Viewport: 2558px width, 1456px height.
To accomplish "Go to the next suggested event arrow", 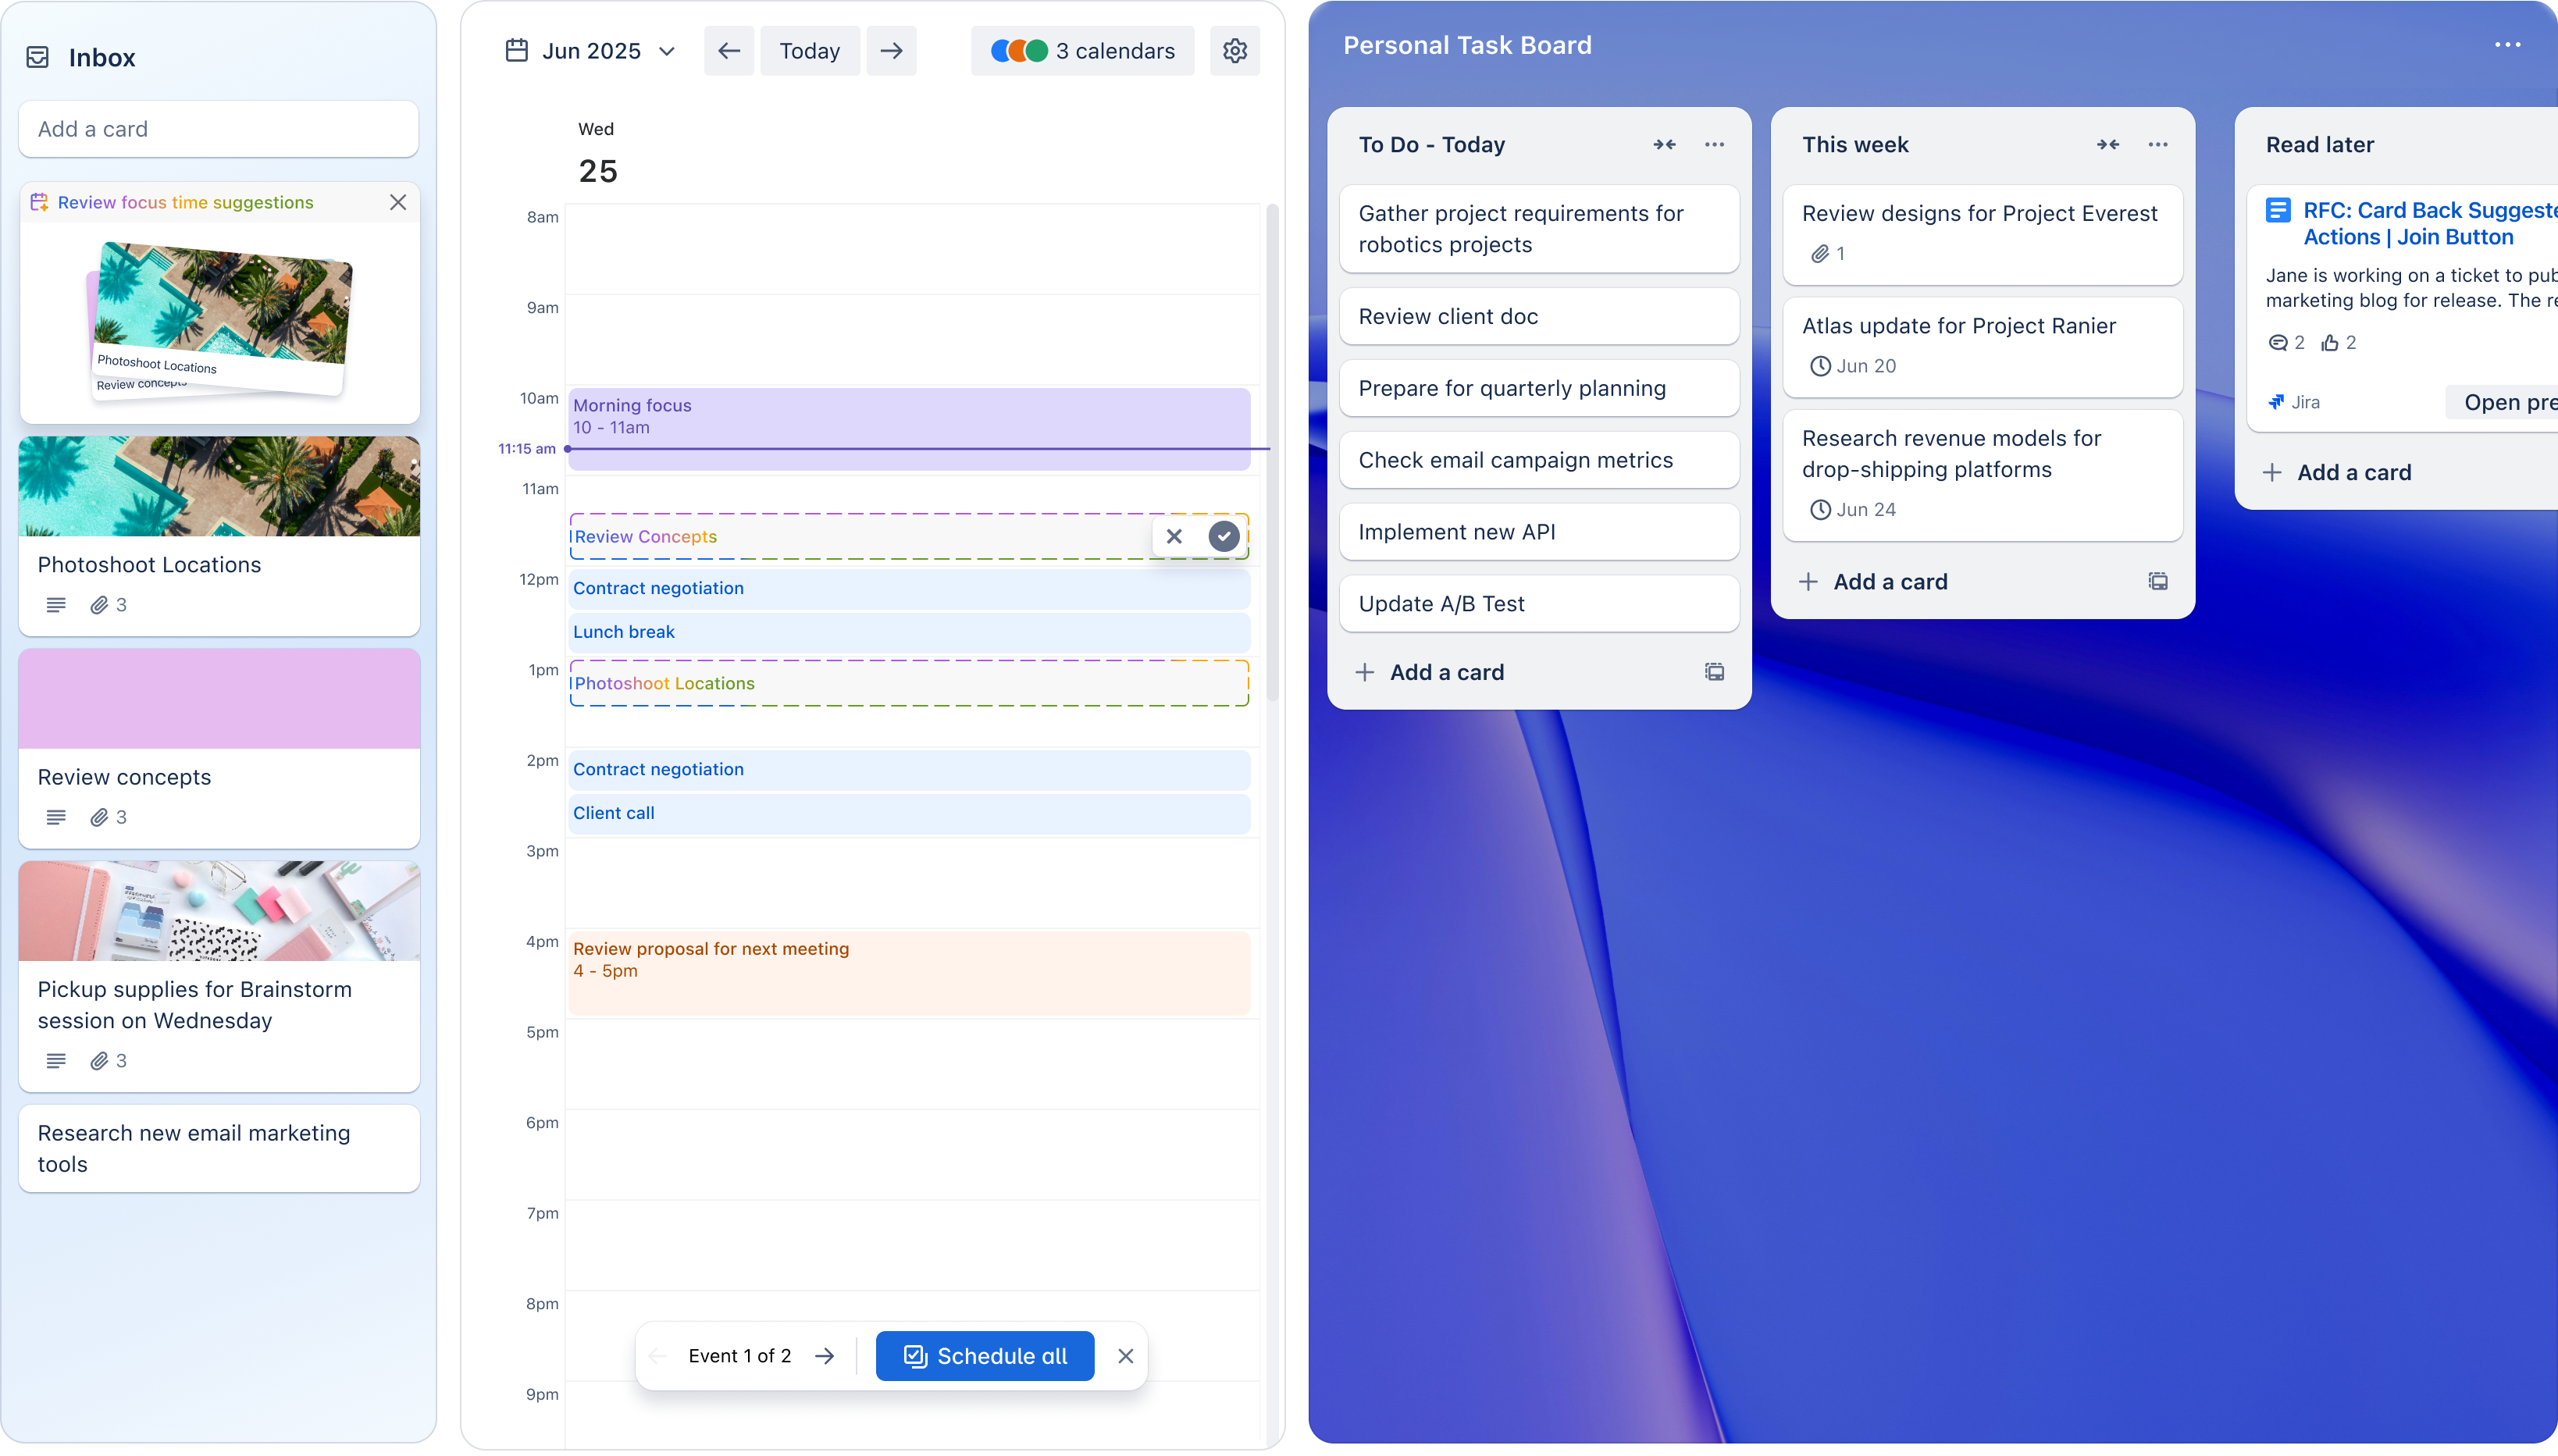I will 825,1356.
